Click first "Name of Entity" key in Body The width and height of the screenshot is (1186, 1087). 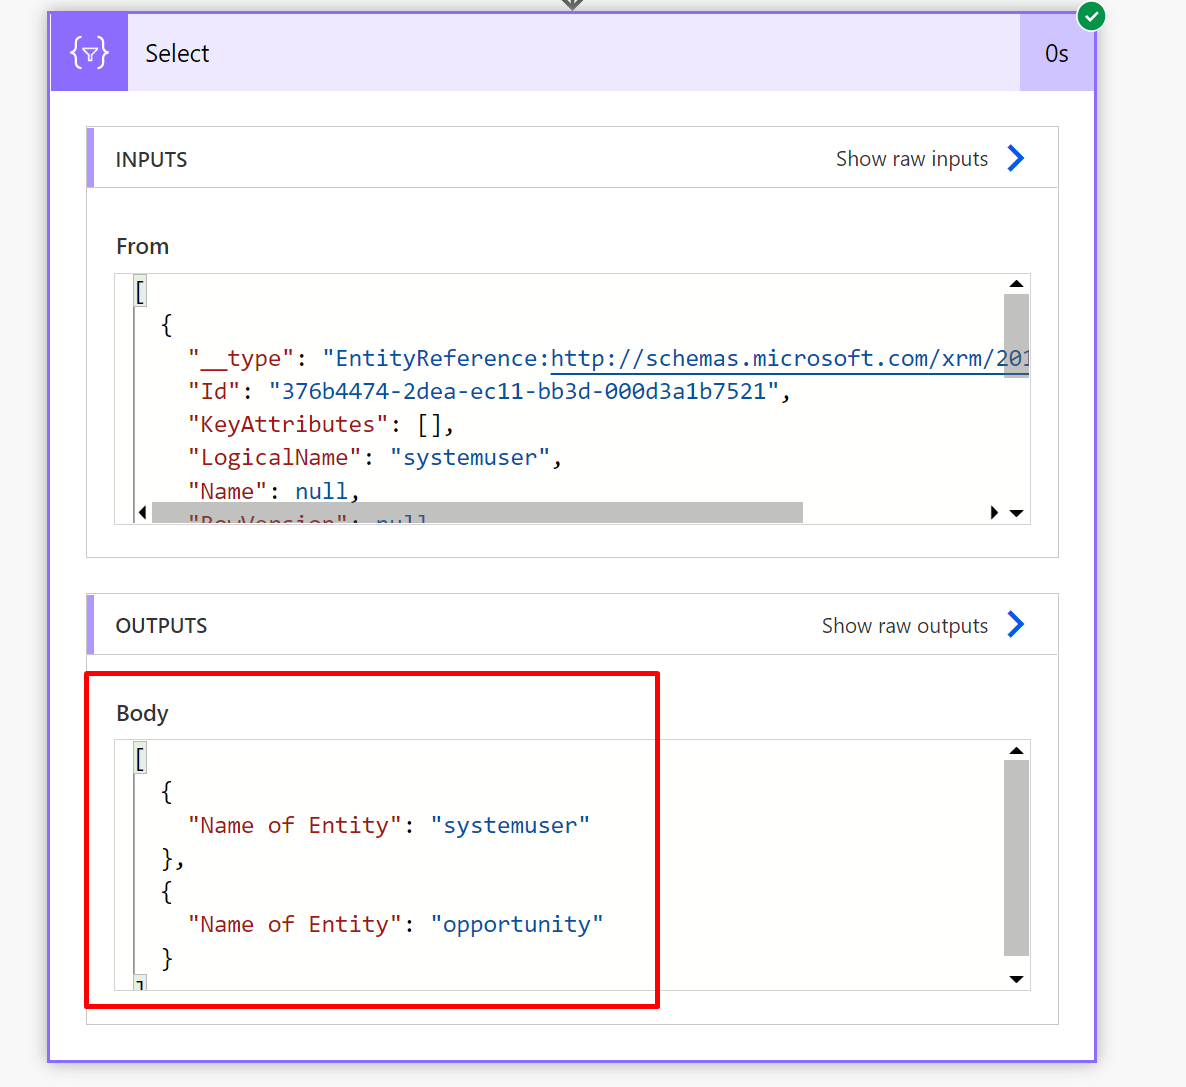click(x=294, y=825)
